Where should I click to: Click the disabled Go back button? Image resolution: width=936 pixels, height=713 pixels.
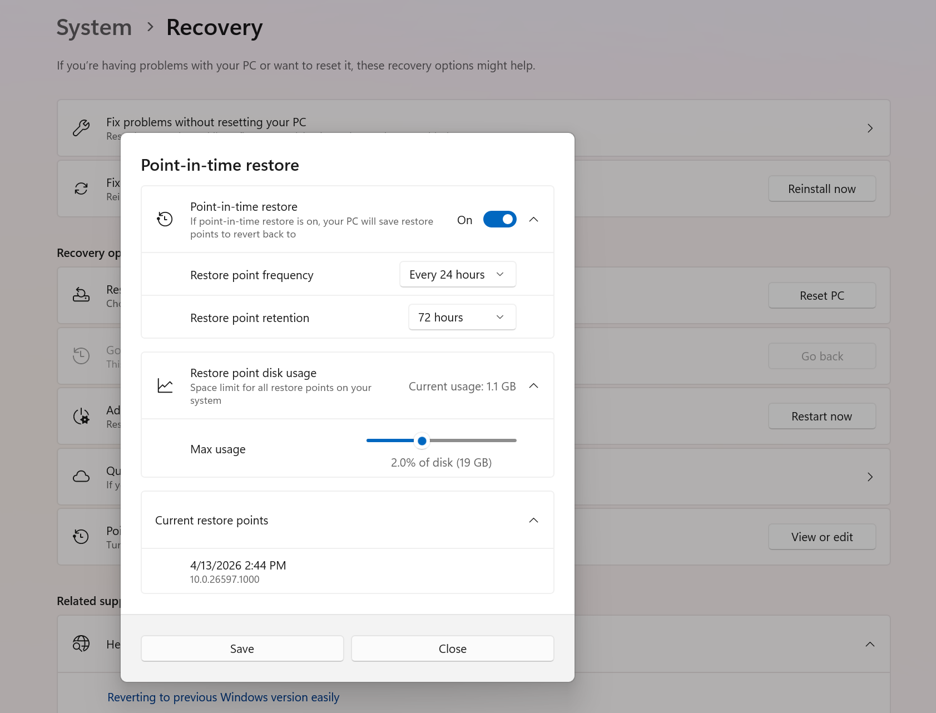[x=821, y=356]
